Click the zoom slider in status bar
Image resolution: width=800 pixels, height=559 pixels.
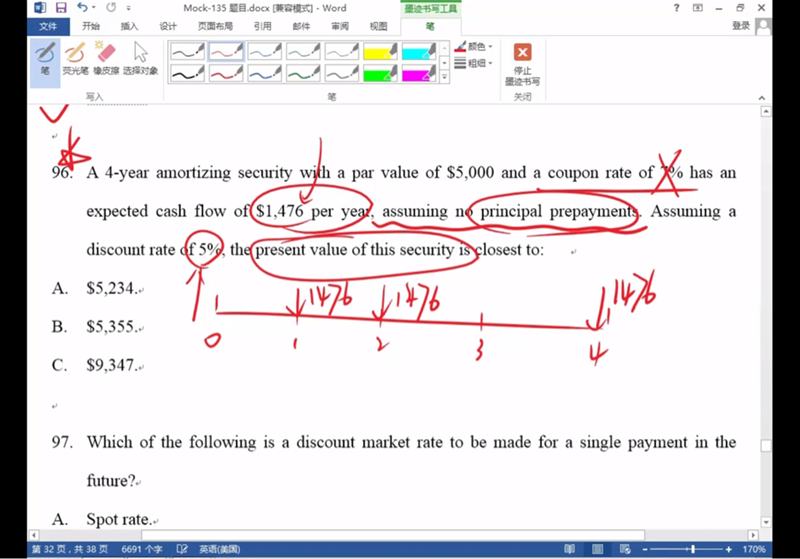click(693, 550)
